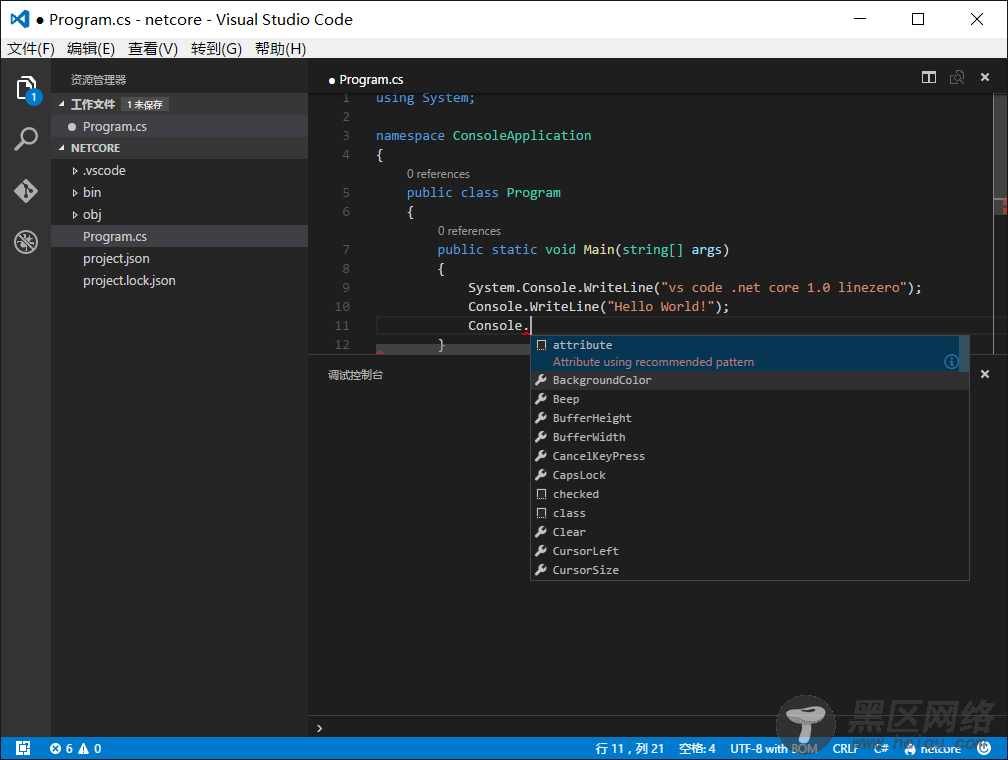Open the 帮助(H) menu
1008x760 pixels.
pyautogui.click(x=280, y=49)
